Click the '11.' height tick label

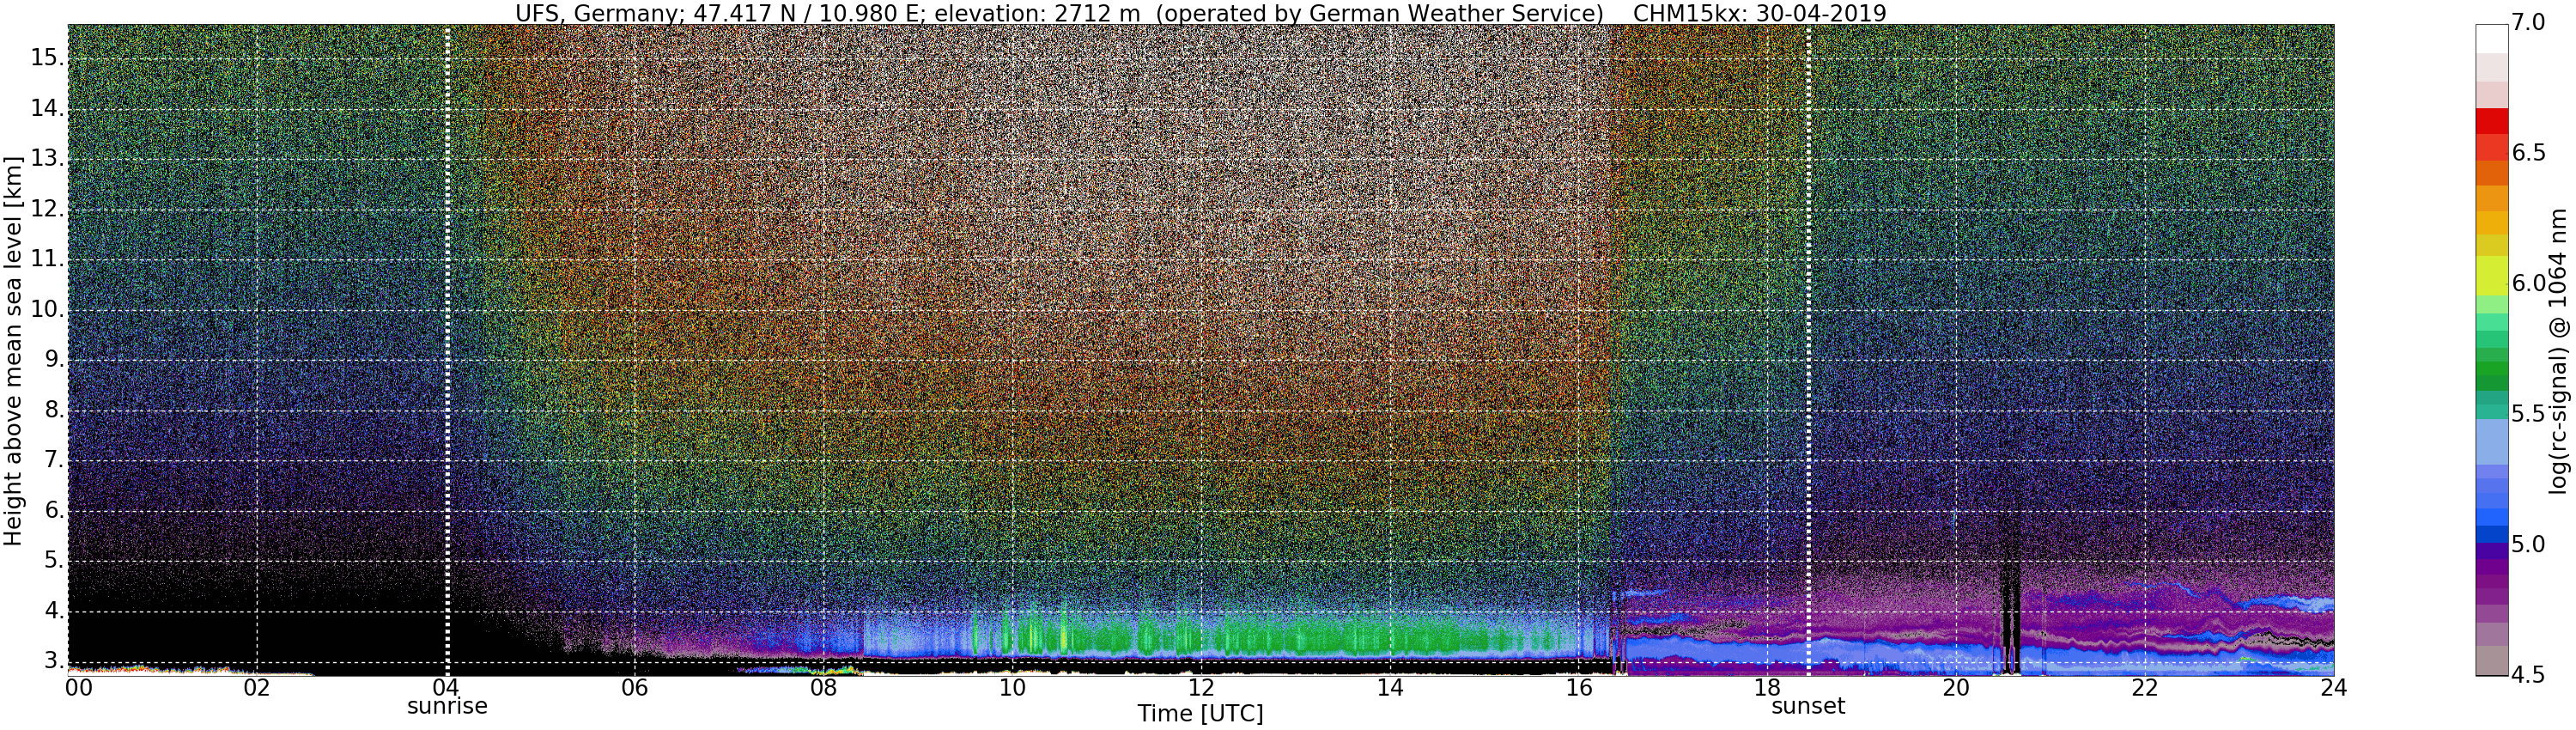[x=46, y=259]
